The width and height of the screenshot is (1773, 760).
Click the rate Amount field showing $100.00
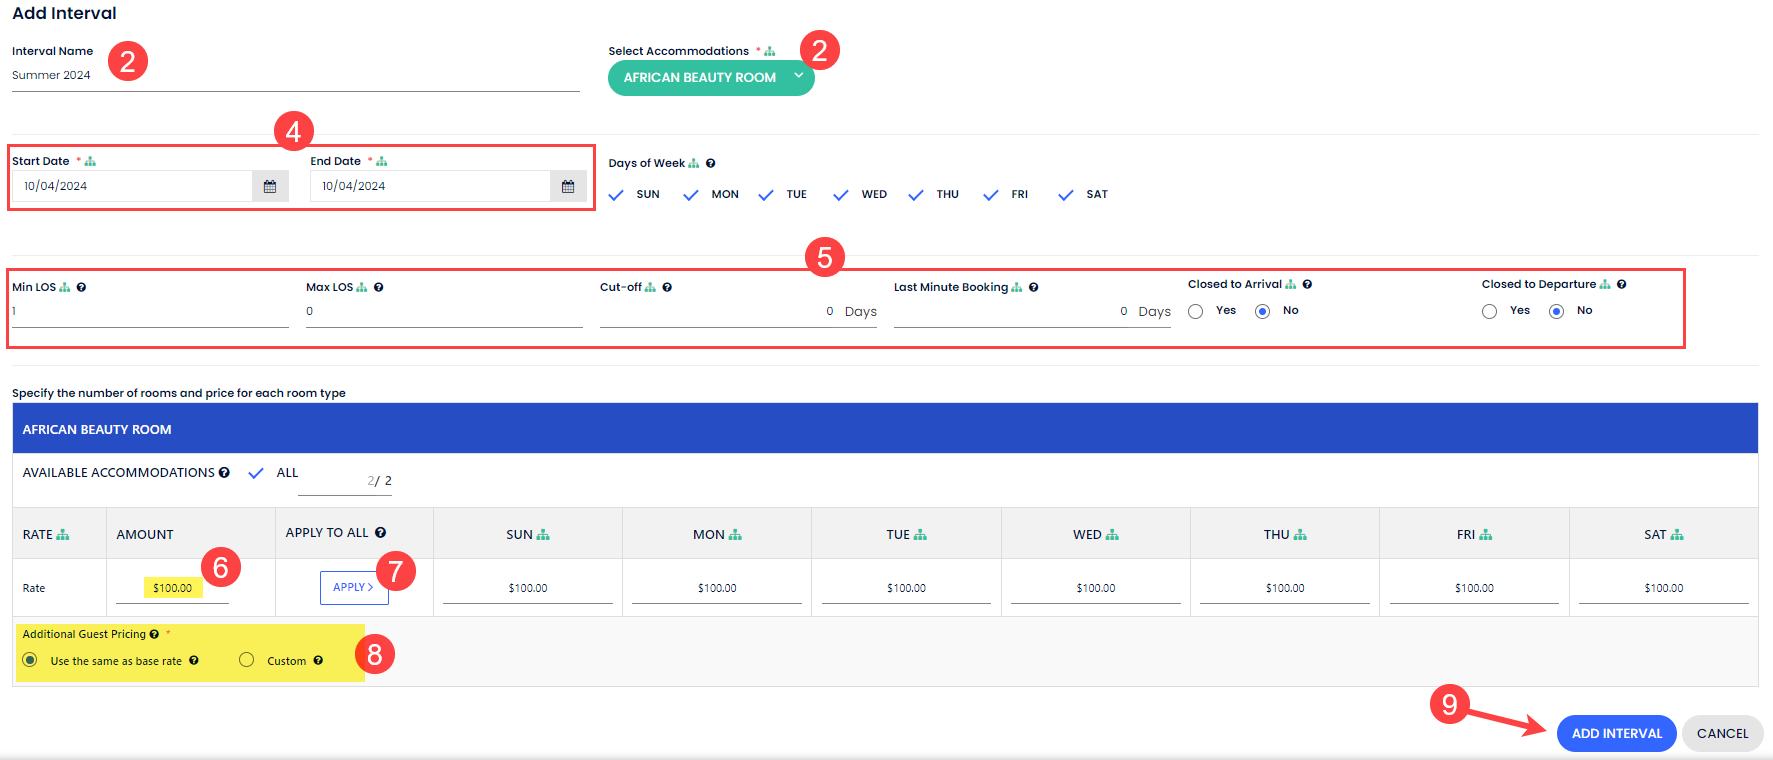(172, 588)
